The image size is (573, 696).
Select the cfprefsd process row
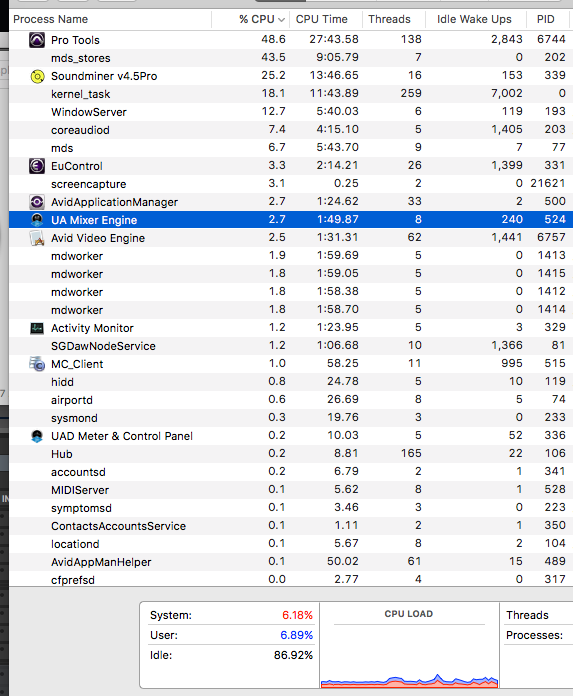click(x=291, y=579)
